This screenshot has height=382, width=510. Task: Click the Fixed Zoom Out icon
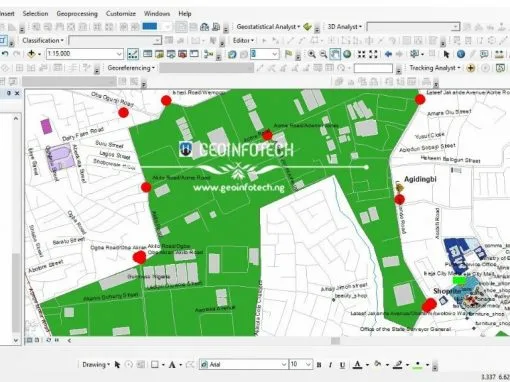click(373, 54)
